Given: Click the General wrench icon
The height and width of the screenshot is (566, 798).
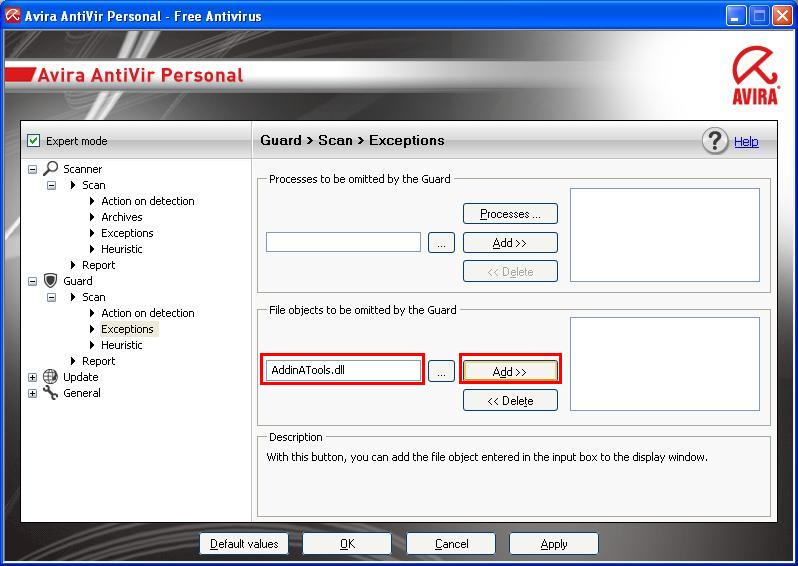Looking at the screenshot, I should [50, 392].
